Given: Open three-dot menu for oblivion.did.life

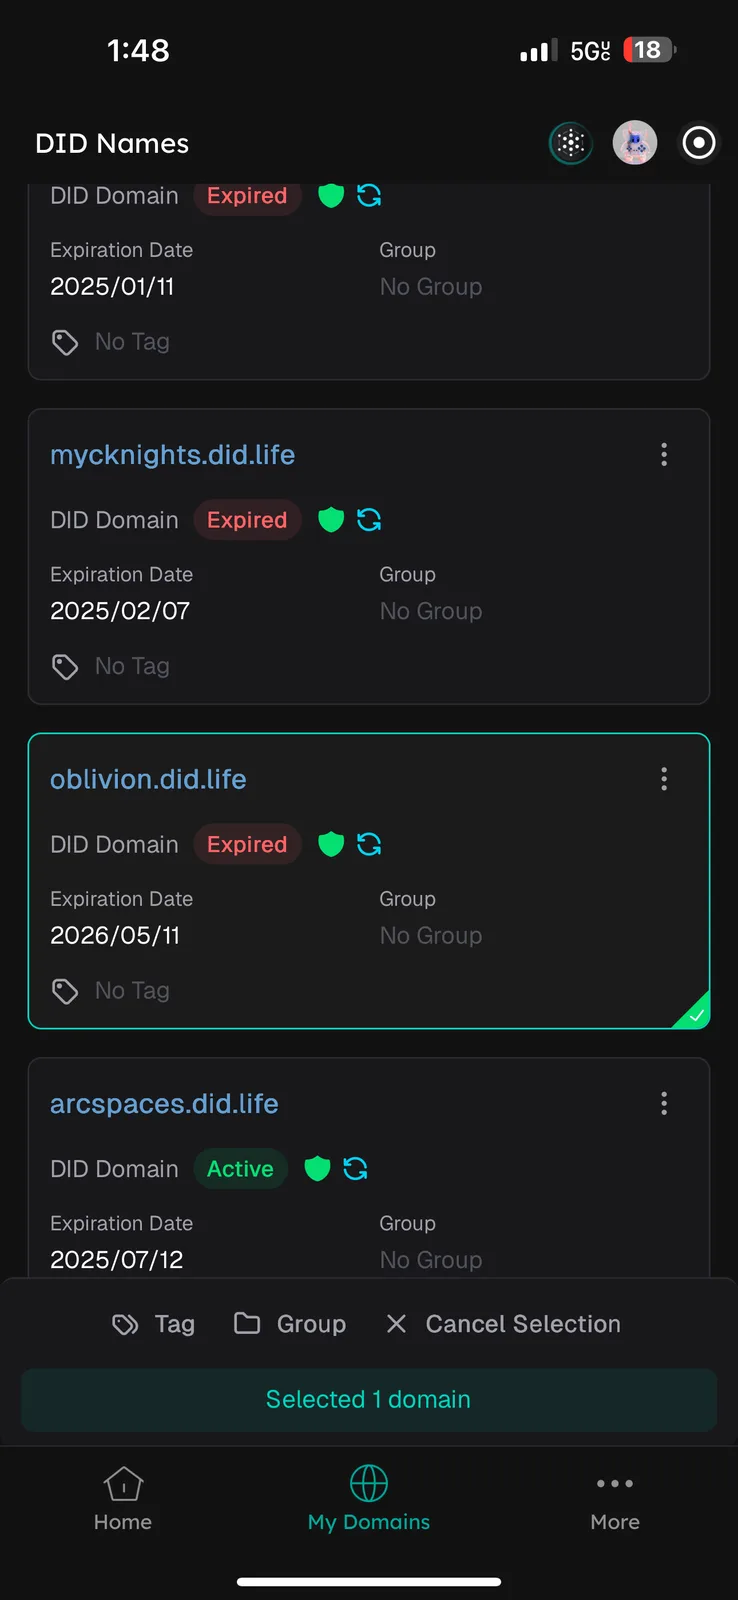Looking at the screenshot, I should click(664, 779).
